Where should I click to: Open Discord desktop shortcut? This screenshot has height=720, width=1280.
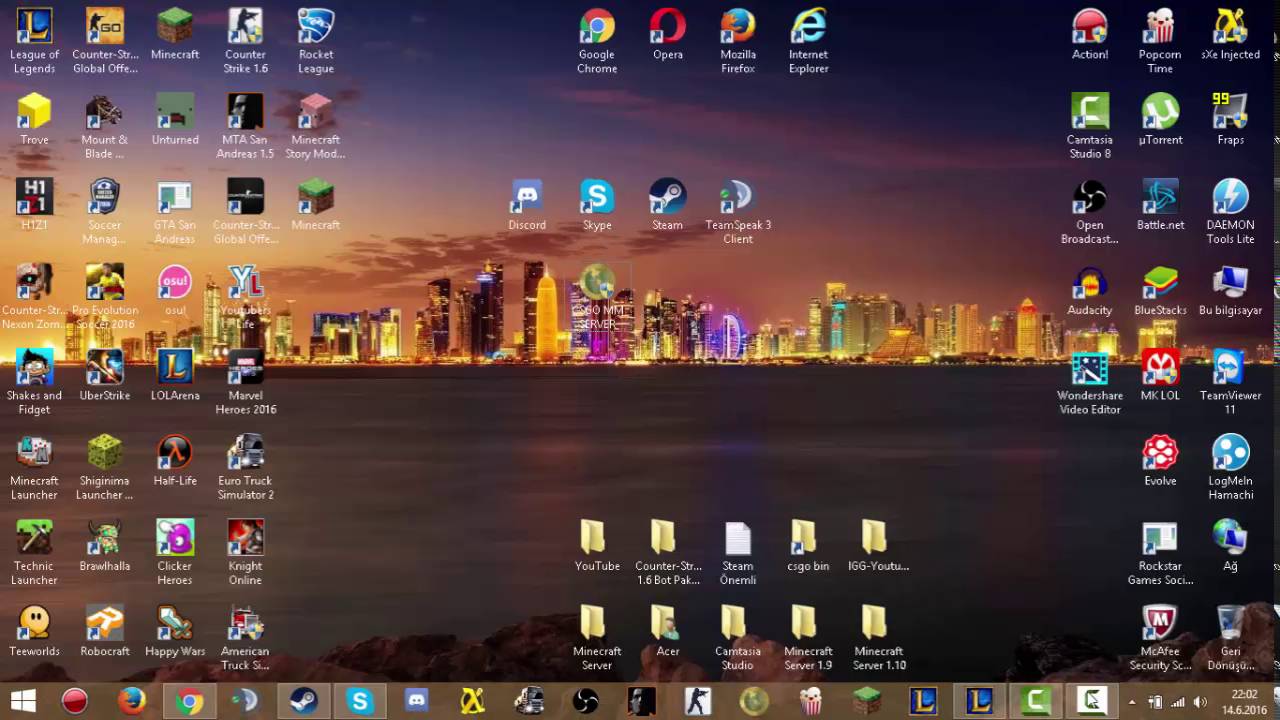tap(527, 204)
